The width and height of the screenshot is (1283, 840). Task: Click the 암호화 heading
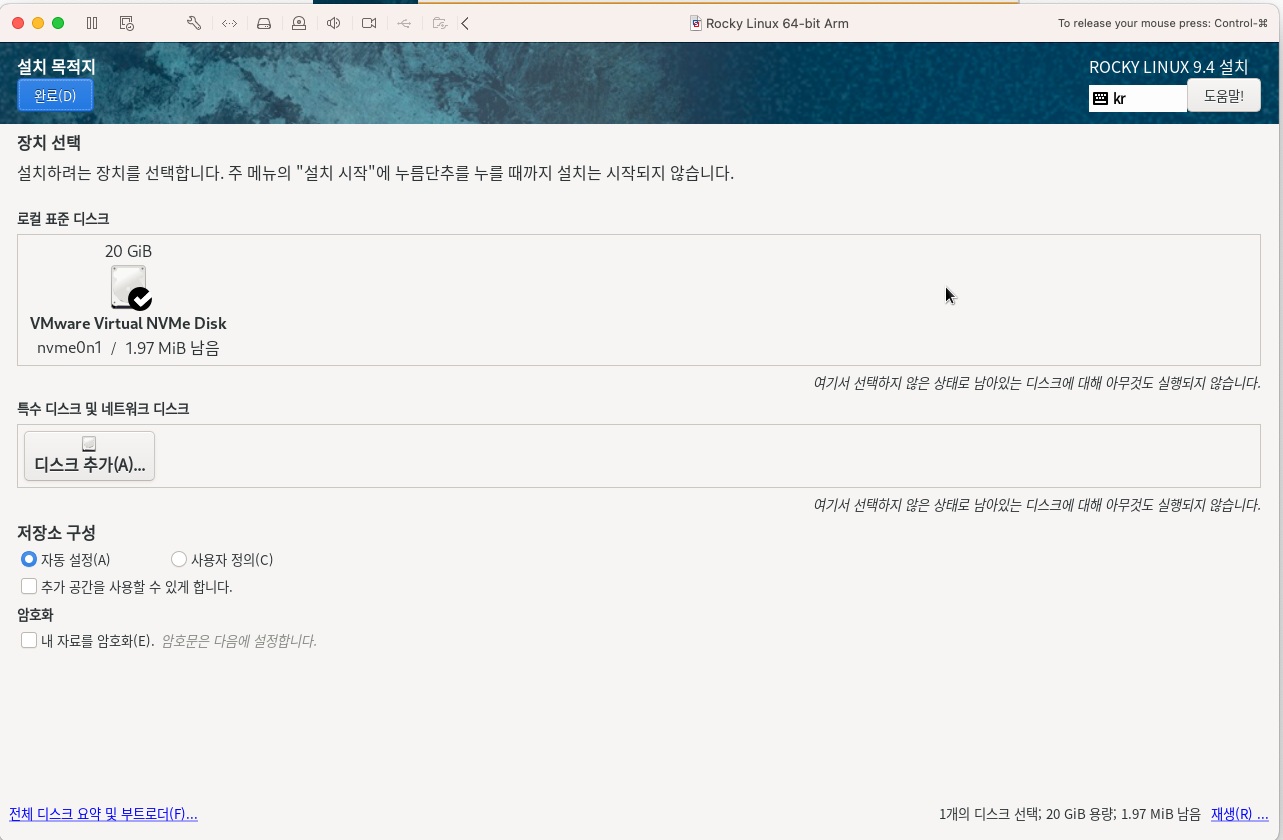tap(35, 614)
